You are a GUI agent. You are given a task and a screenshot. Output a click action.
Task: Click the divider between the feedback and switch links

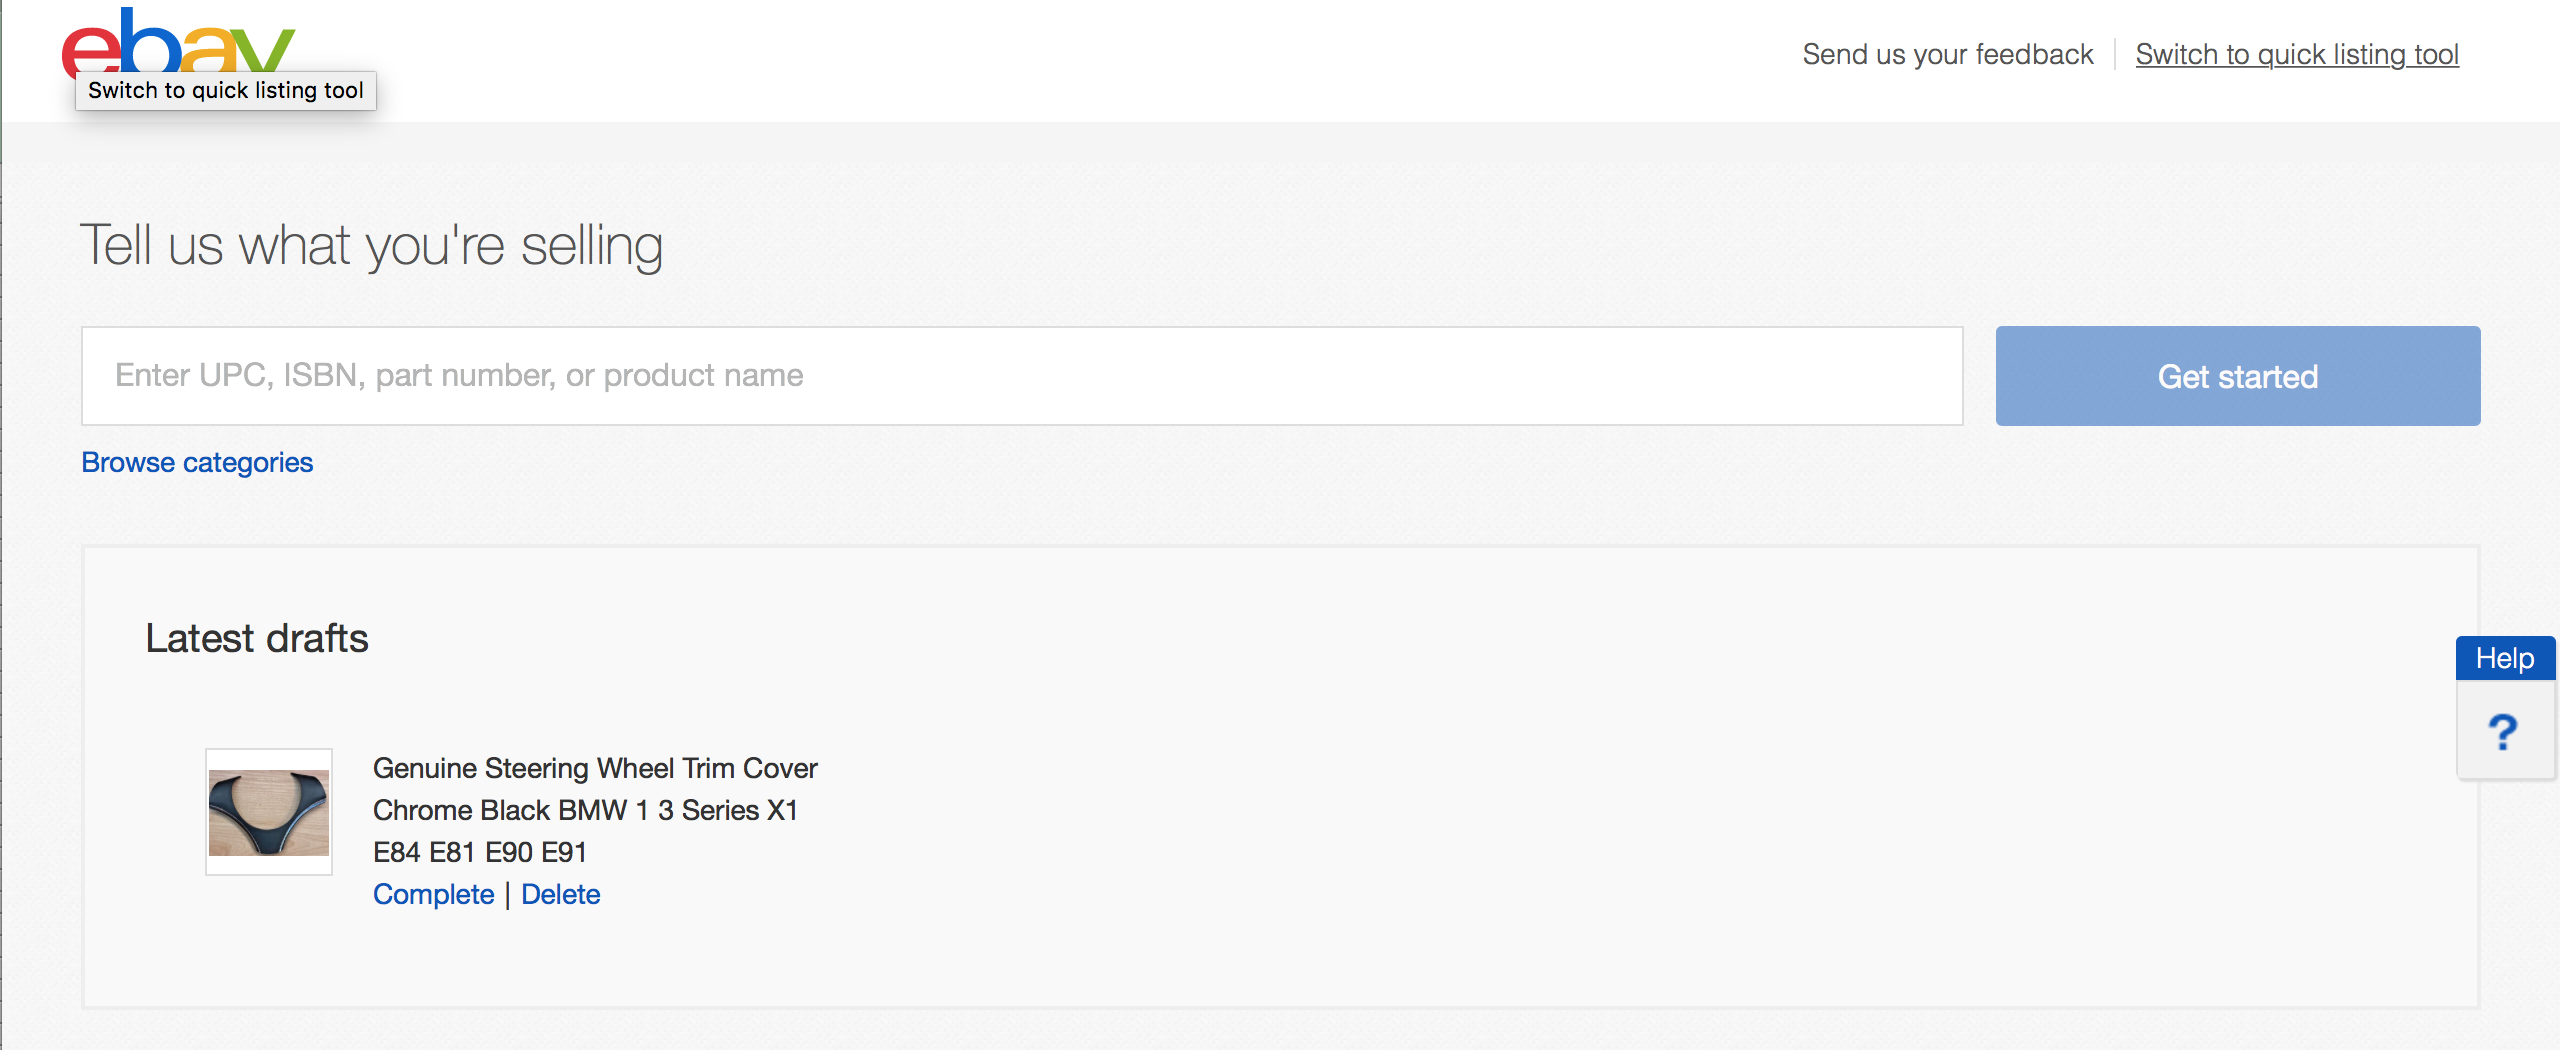pos(2115,54)
